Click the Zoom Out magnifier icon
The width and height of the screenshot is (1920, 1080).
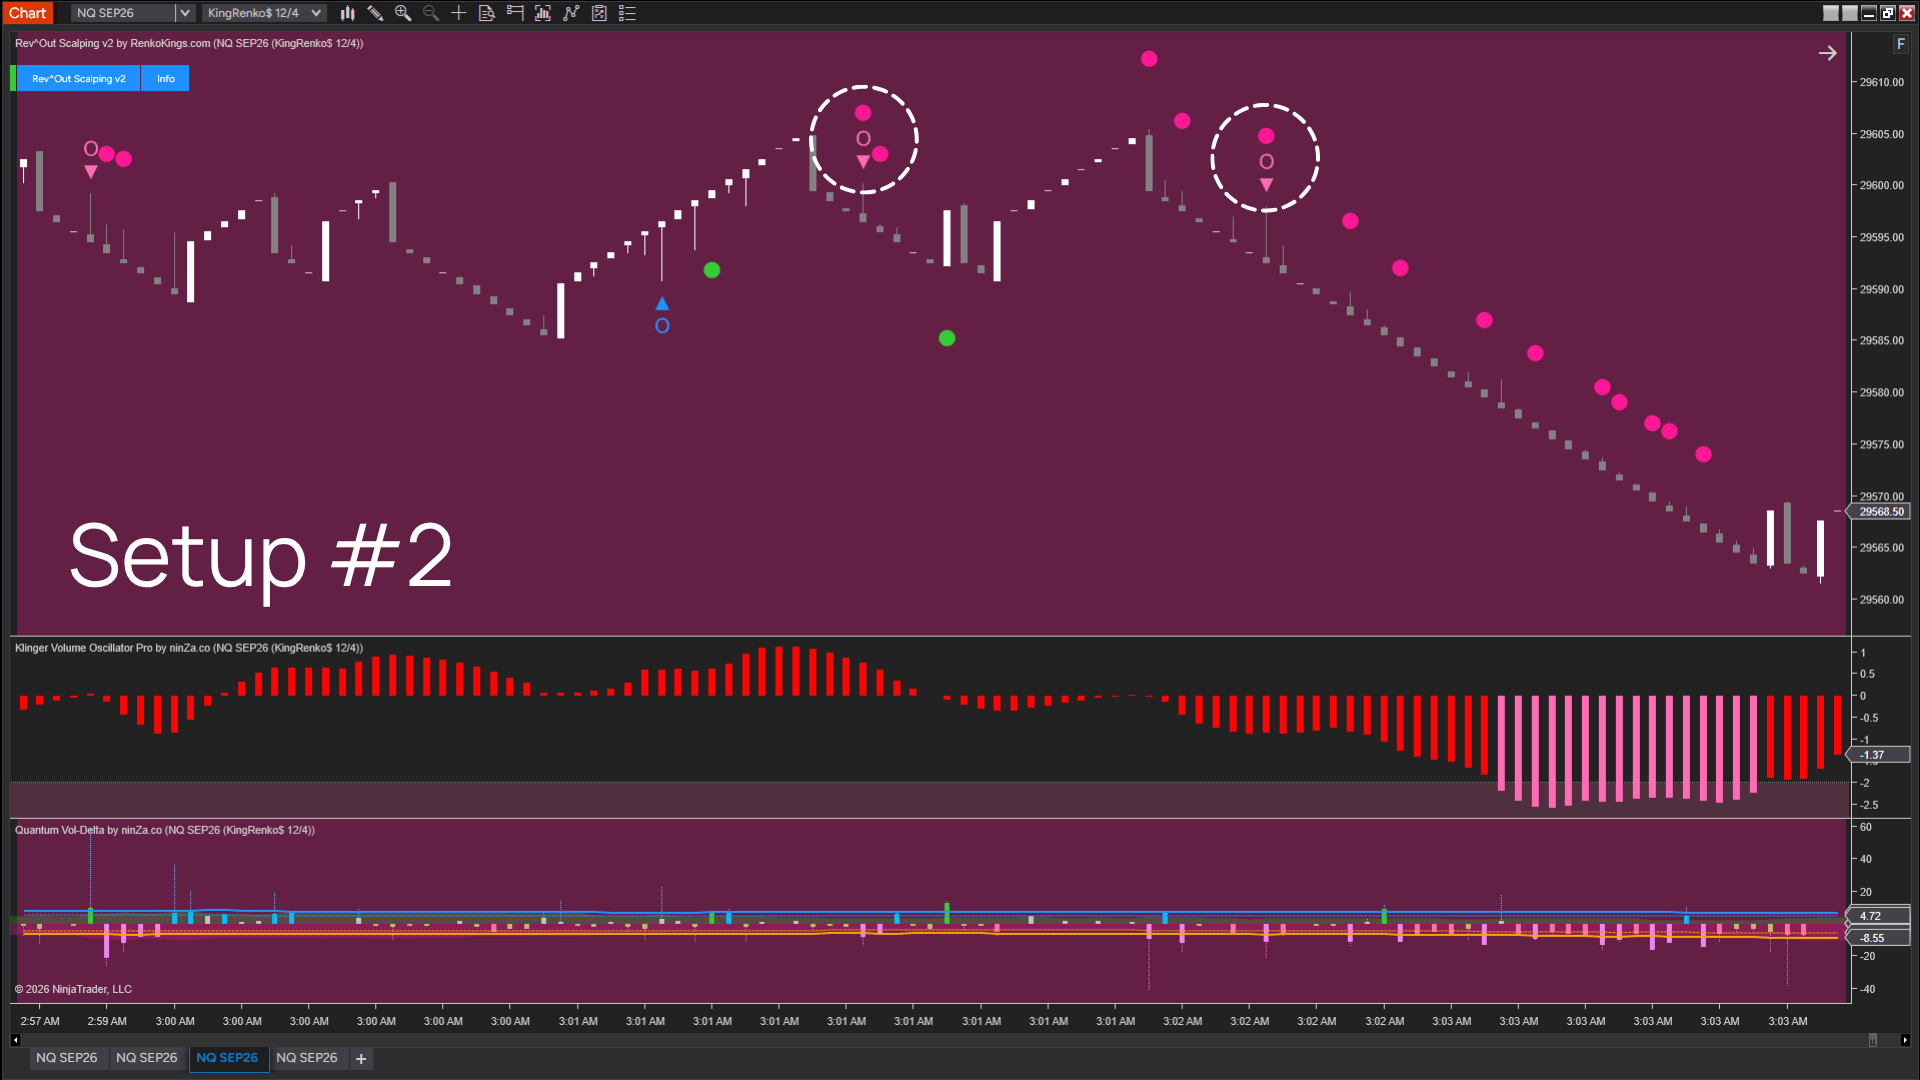[431, 13]
